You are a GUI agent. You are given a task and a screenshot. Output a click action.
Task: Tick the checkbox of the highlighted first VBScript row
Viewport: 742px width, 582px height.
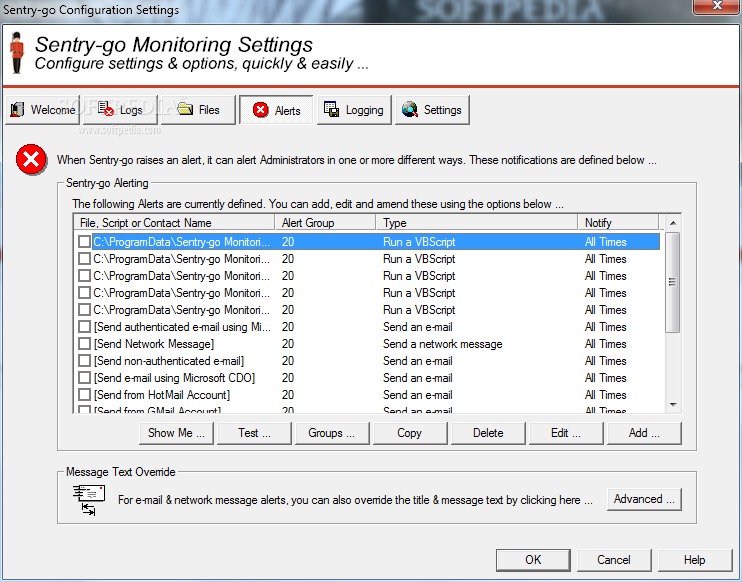(x=84, y=242)
